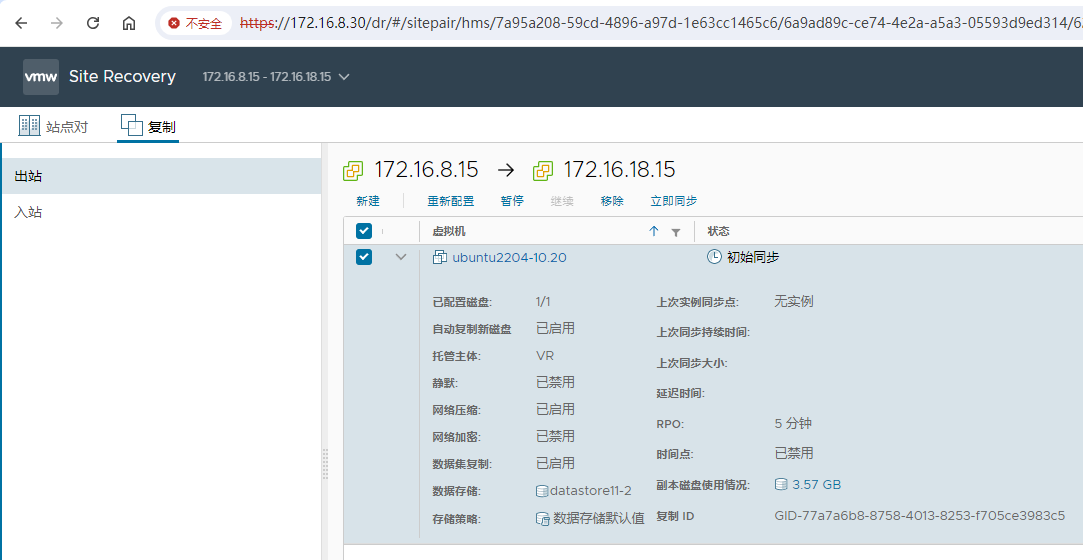The image size is (1083, 560).
Task: Click the source vCenter icon next to 172.16.8.15
Action: [x=353, y=171]
